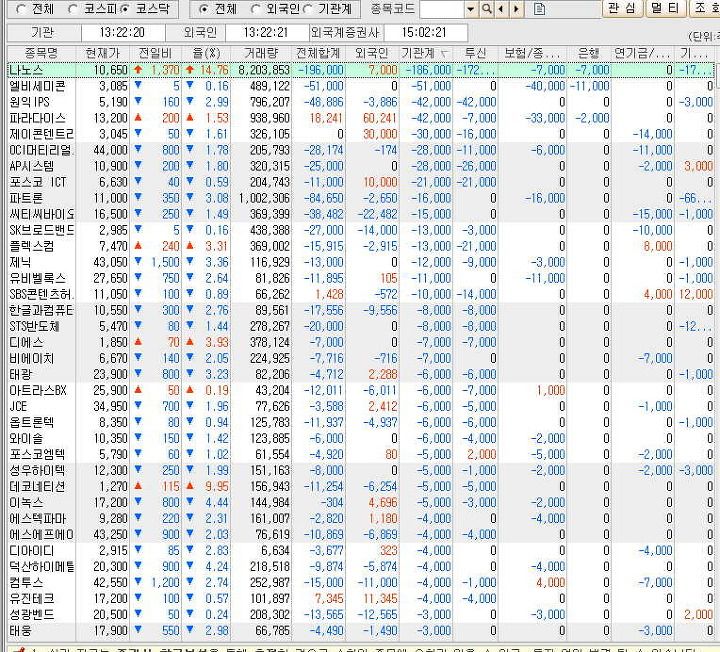Sort by the 전체합계 column header

318,53
